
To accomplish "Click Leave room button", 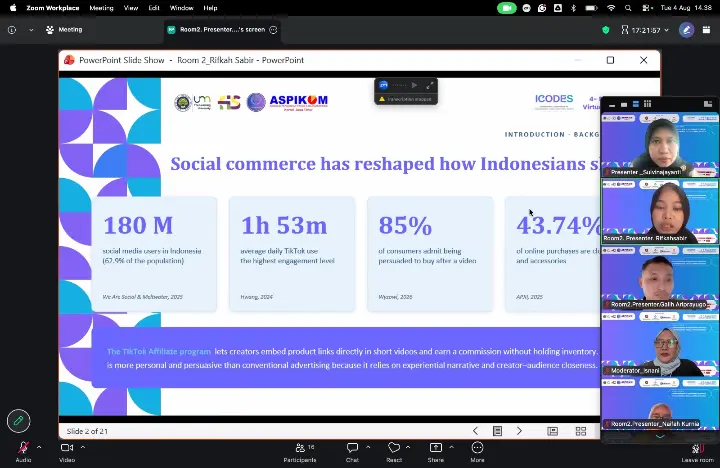I will click(x=698, y=452).
